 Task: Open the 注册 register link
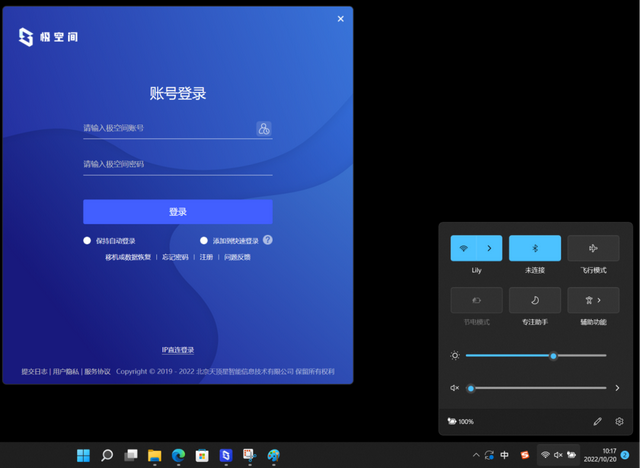coord(206,257)
